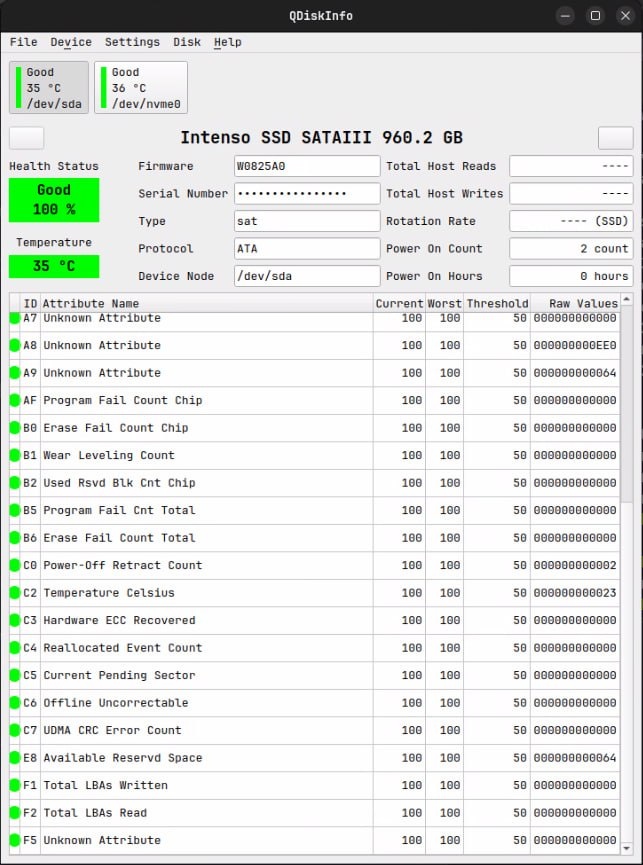The height and width of the screenshot is (865, 643).
Task: Click the Device Node field /dev/sda
Action: [307, 276]
